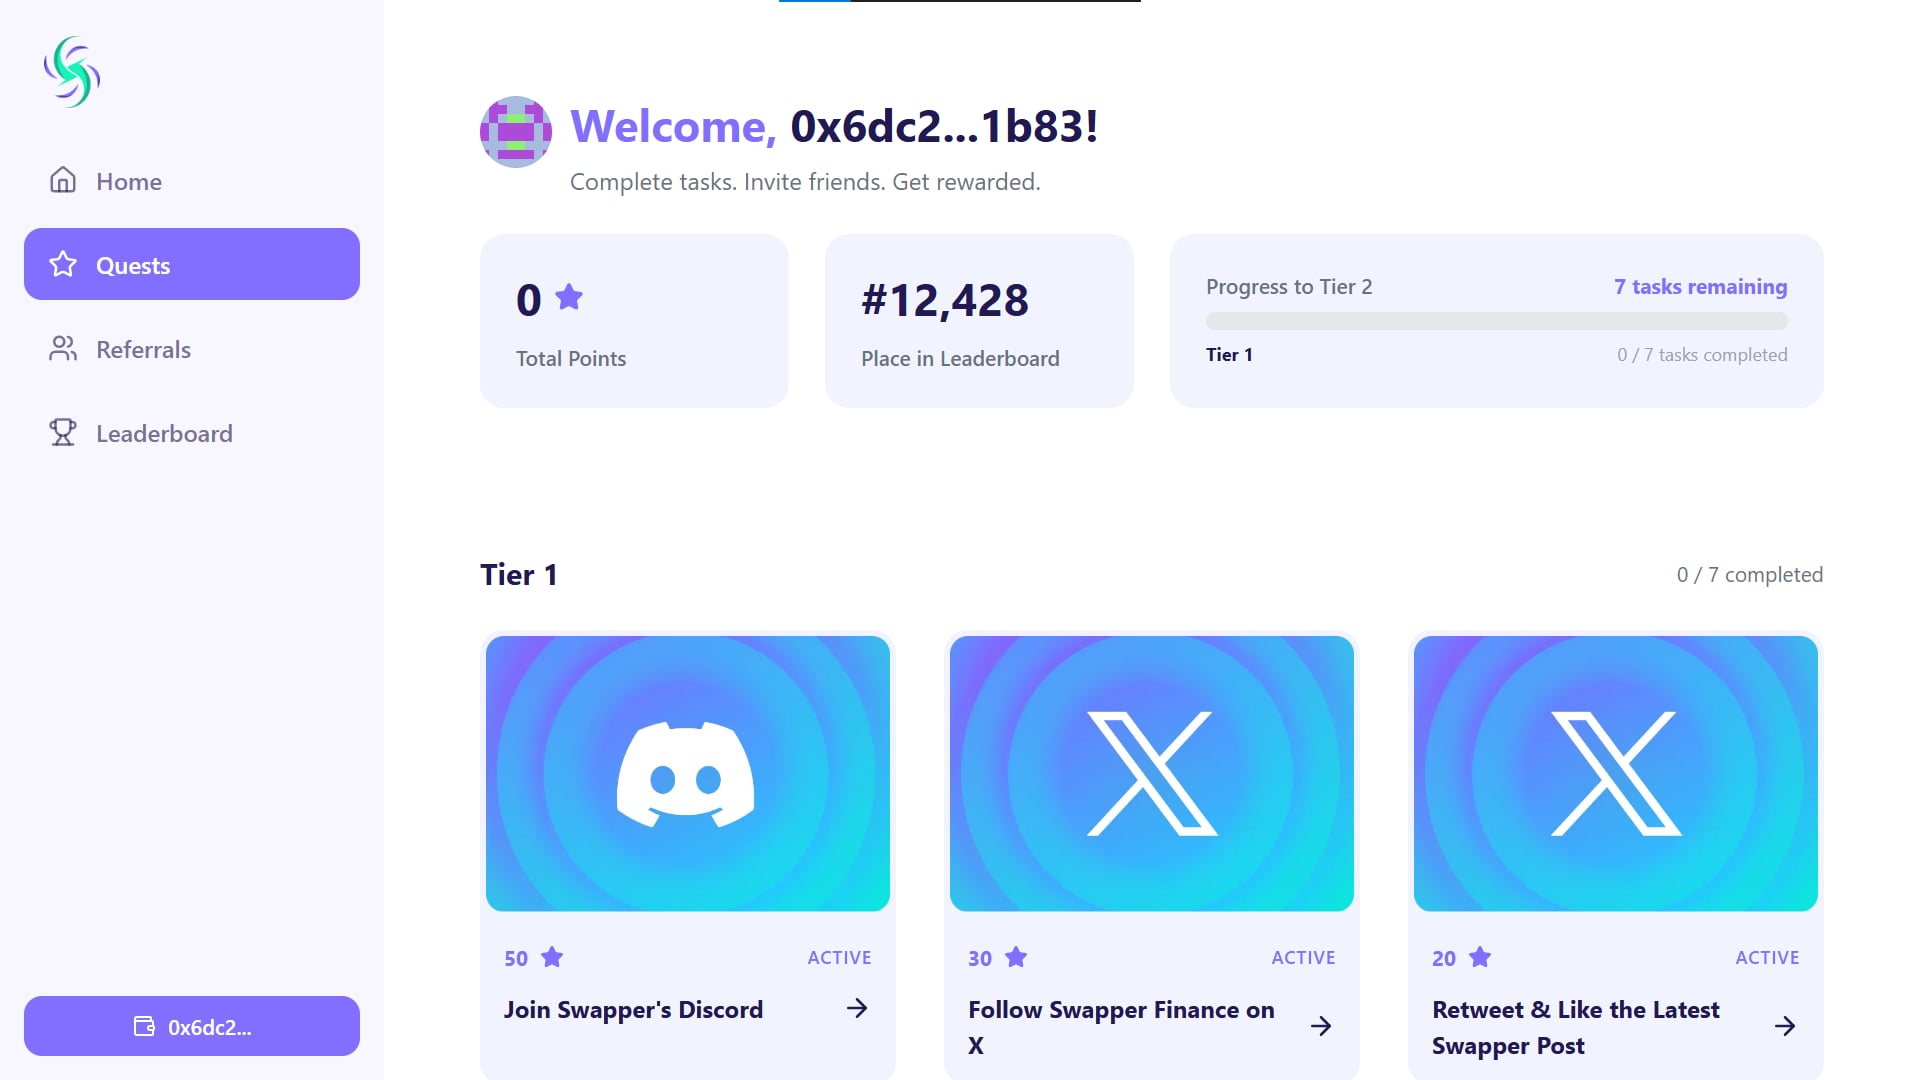The image size is (1920, 1080).
Task: Click the Leaderboard trophy icon
Action: (63, 432)
